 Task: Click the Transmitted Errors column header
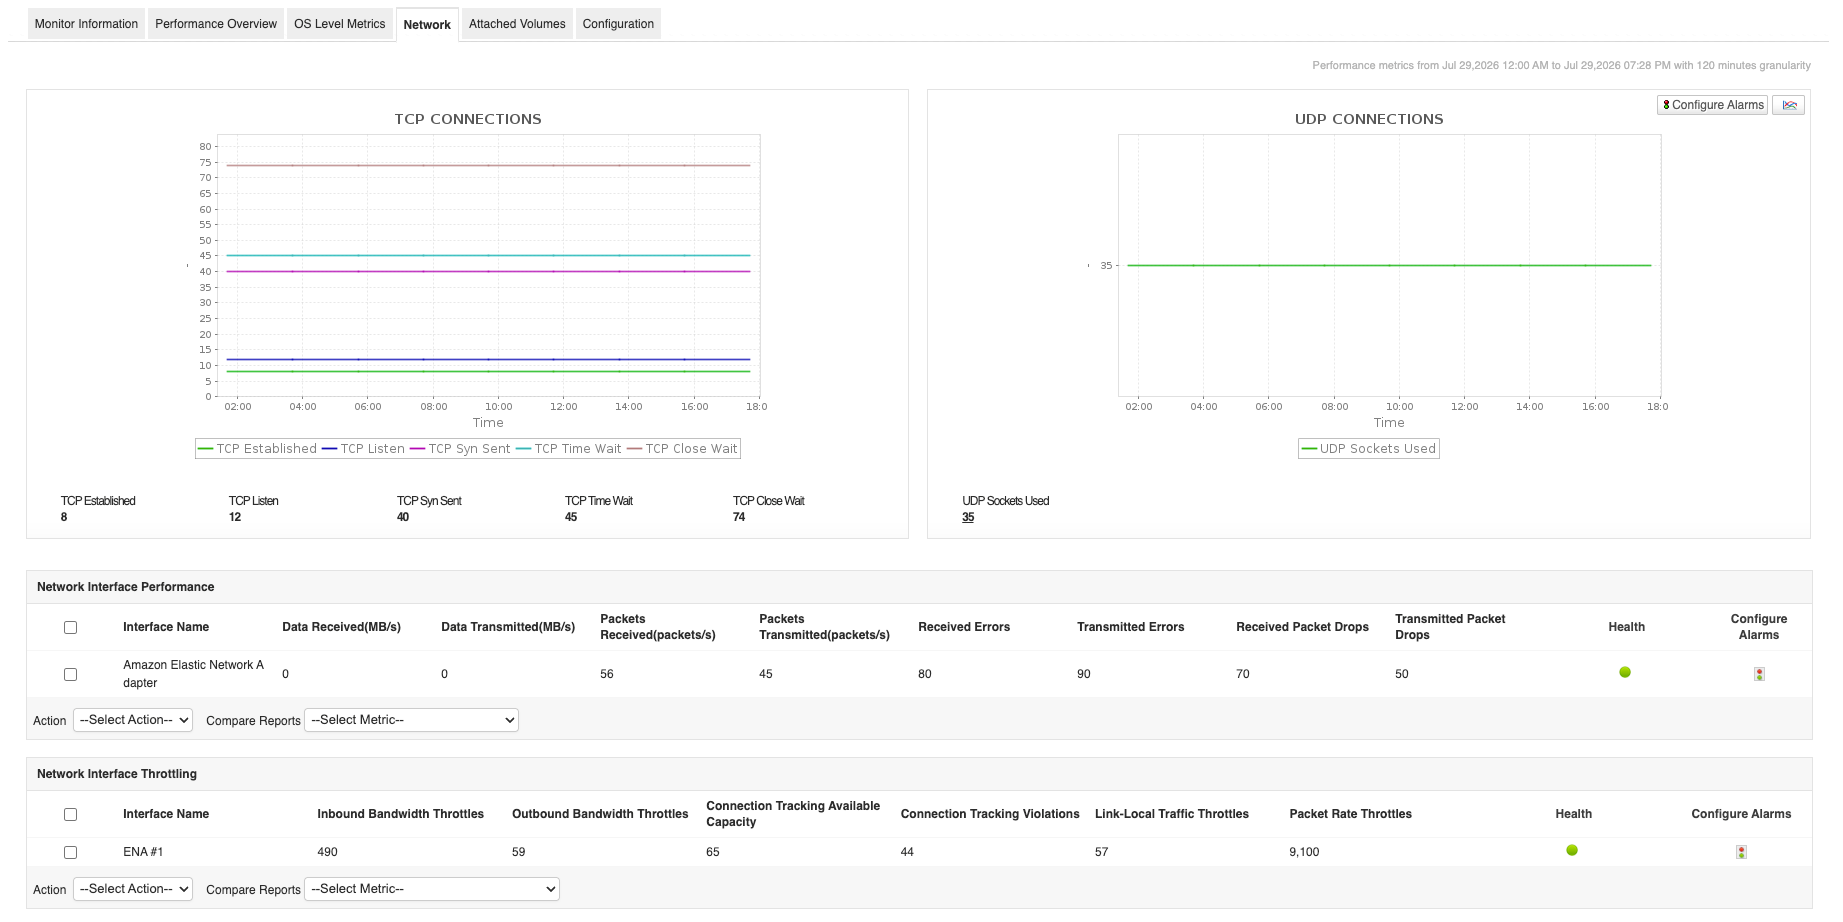point(1130,627)
